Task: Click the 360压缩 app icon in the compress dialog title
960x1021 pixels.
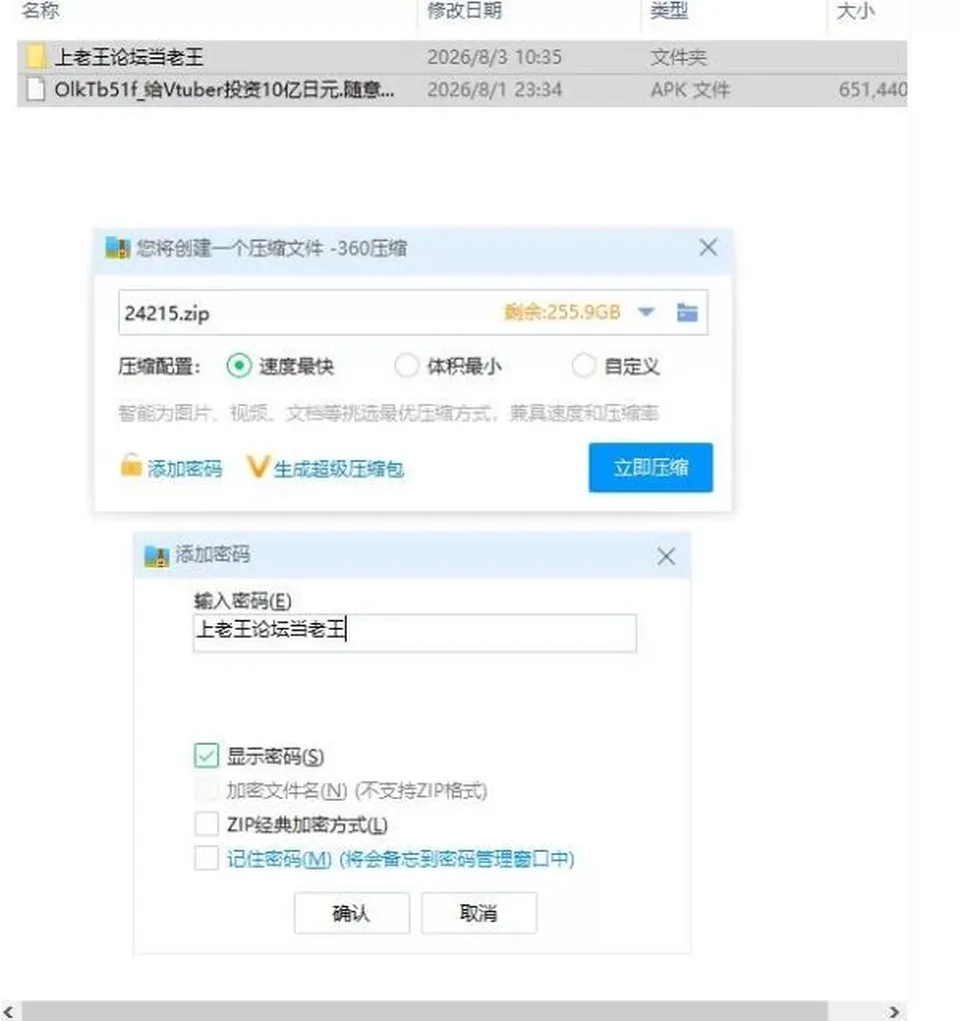Action: [118, 248]
